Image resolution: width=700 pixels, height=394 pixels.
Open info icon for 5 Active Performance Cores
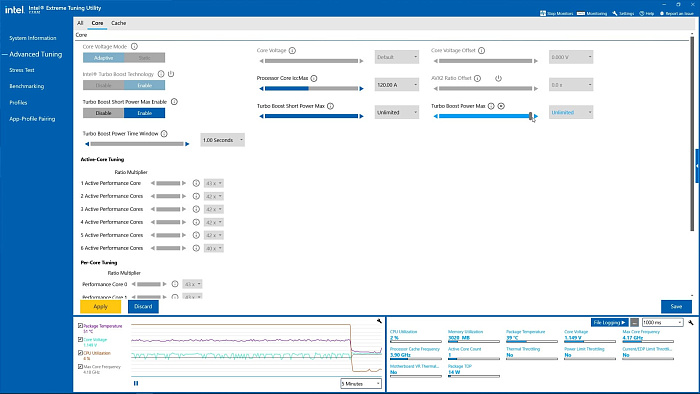196,235
